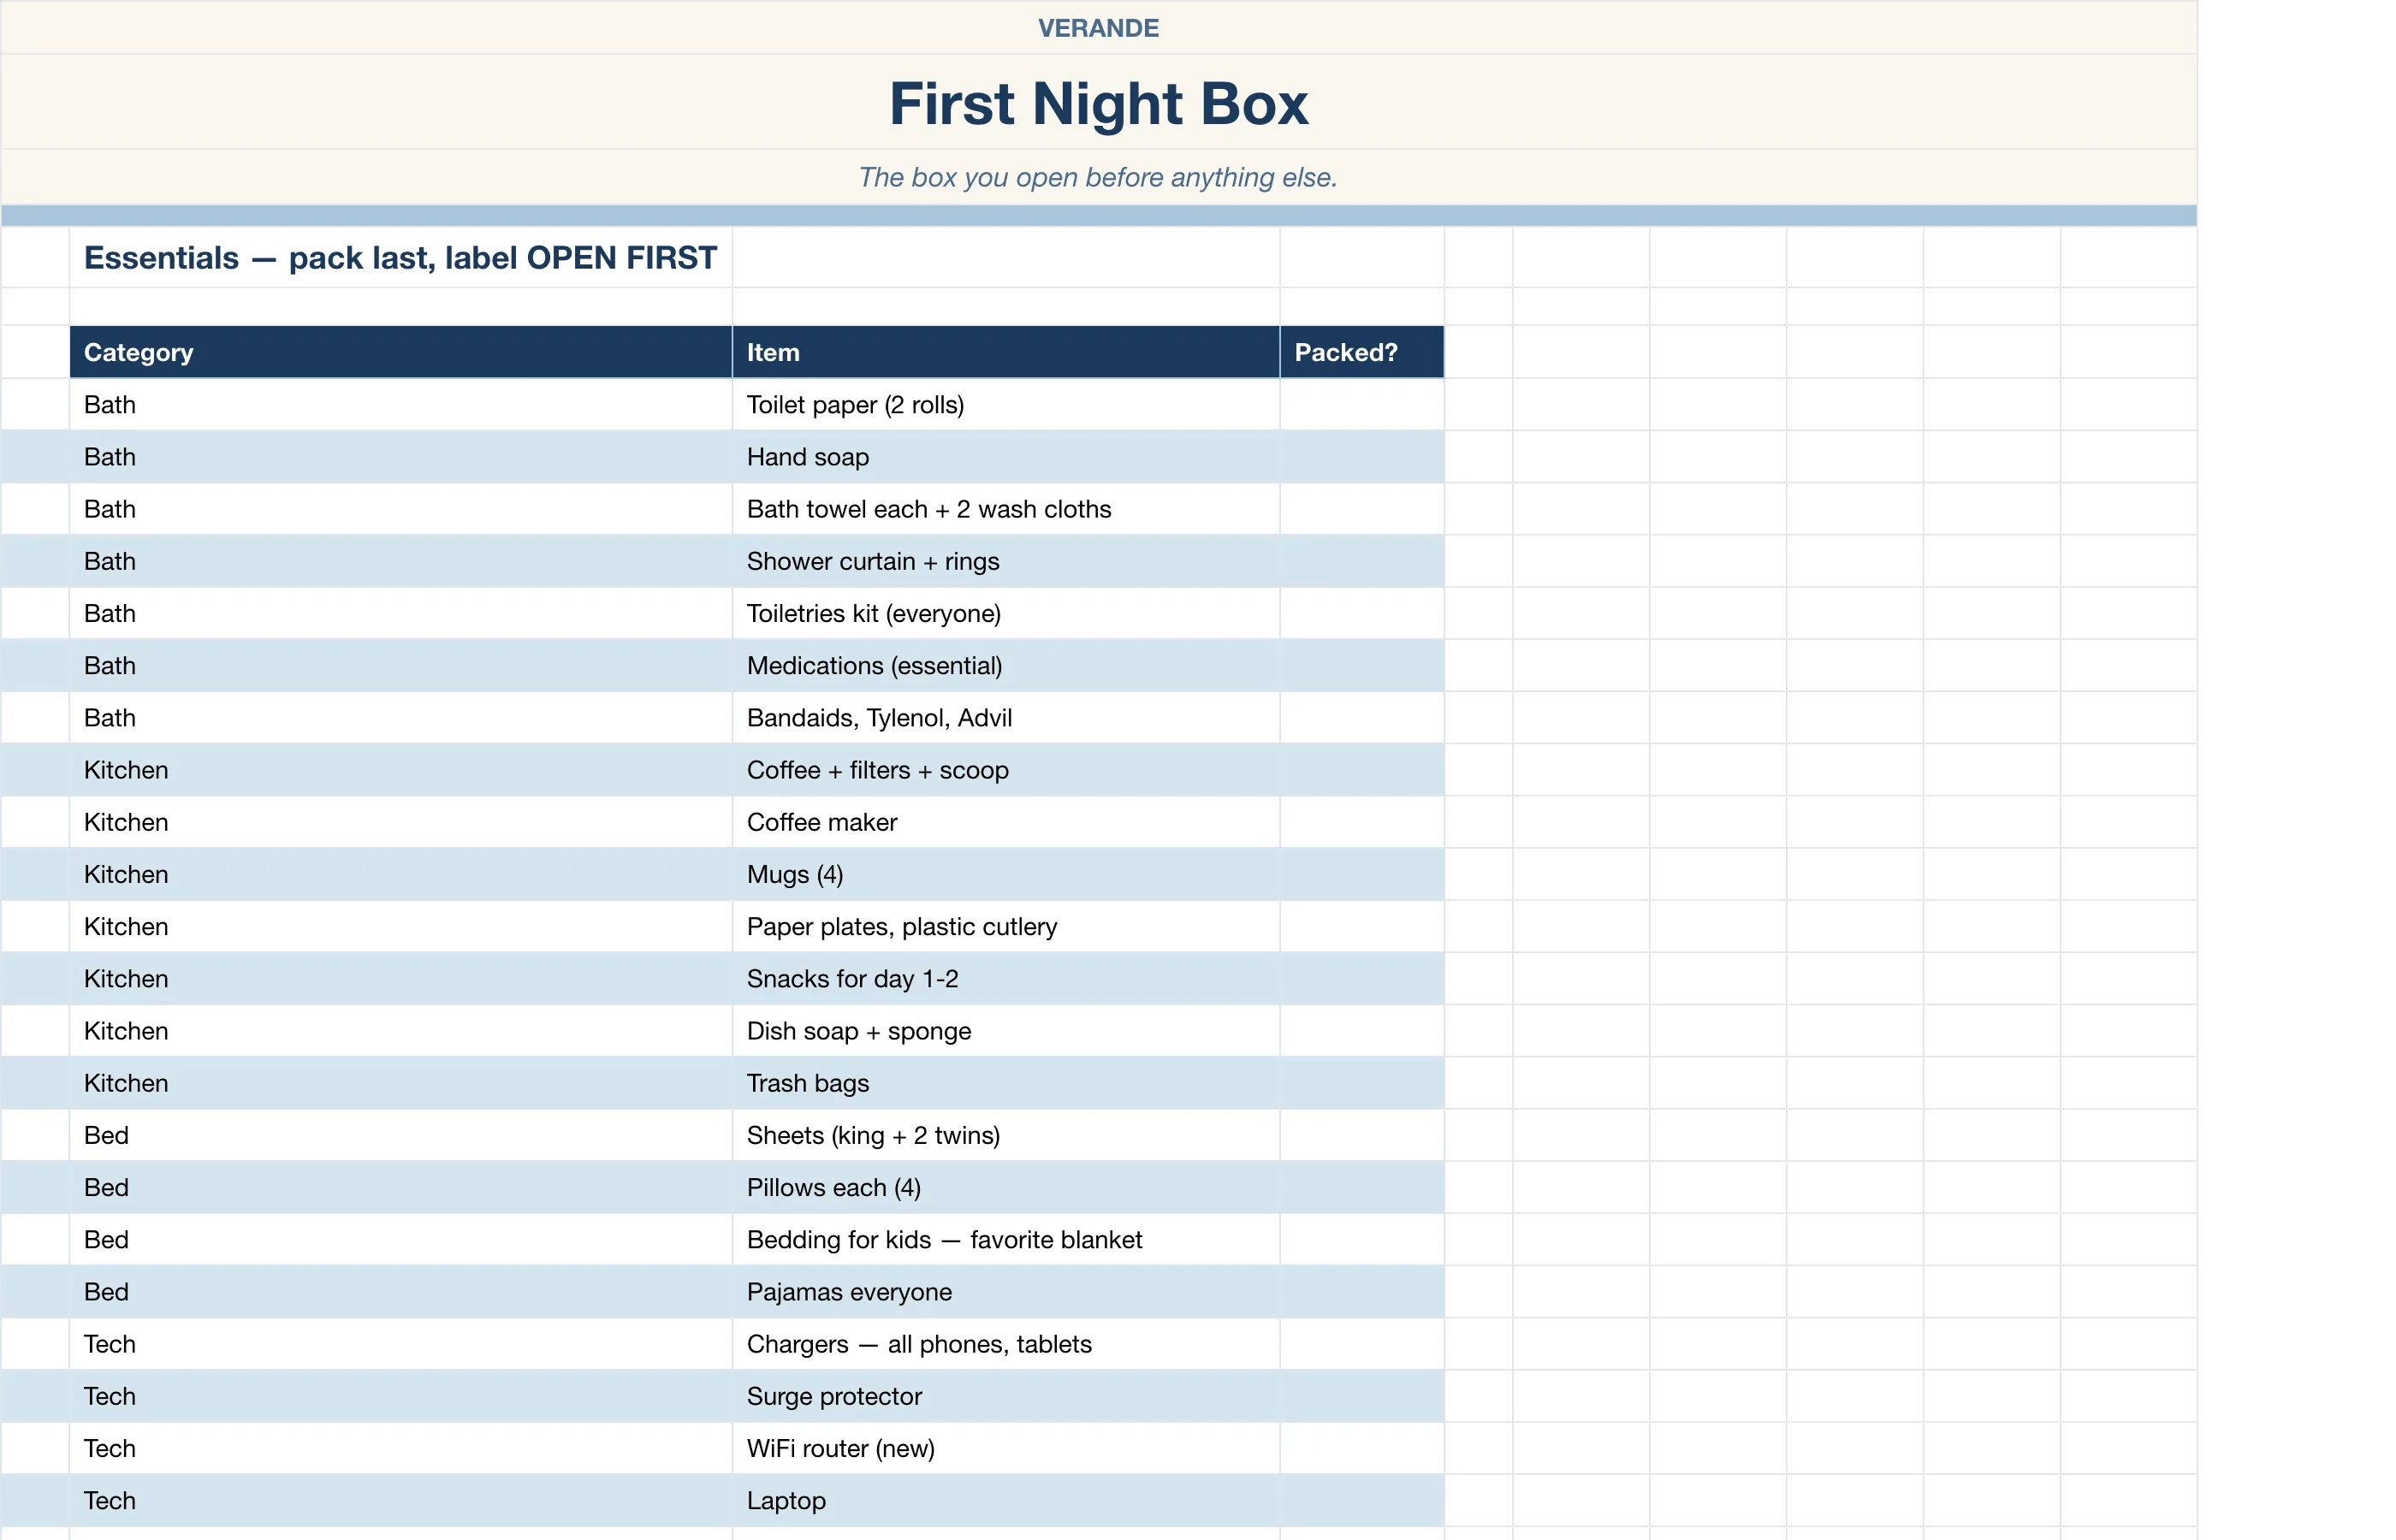
Task: Select the Tech category cell beside WiFi router
Action: click(x=401, y=1449)
